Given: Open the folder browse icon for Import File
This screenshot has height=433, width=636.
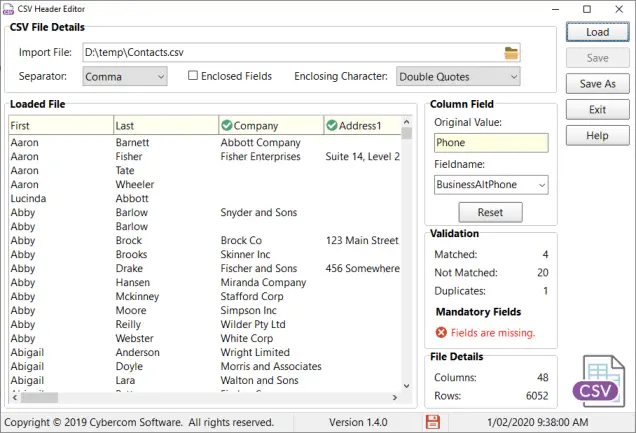Looking at the screenshot, I should point(511,53).
